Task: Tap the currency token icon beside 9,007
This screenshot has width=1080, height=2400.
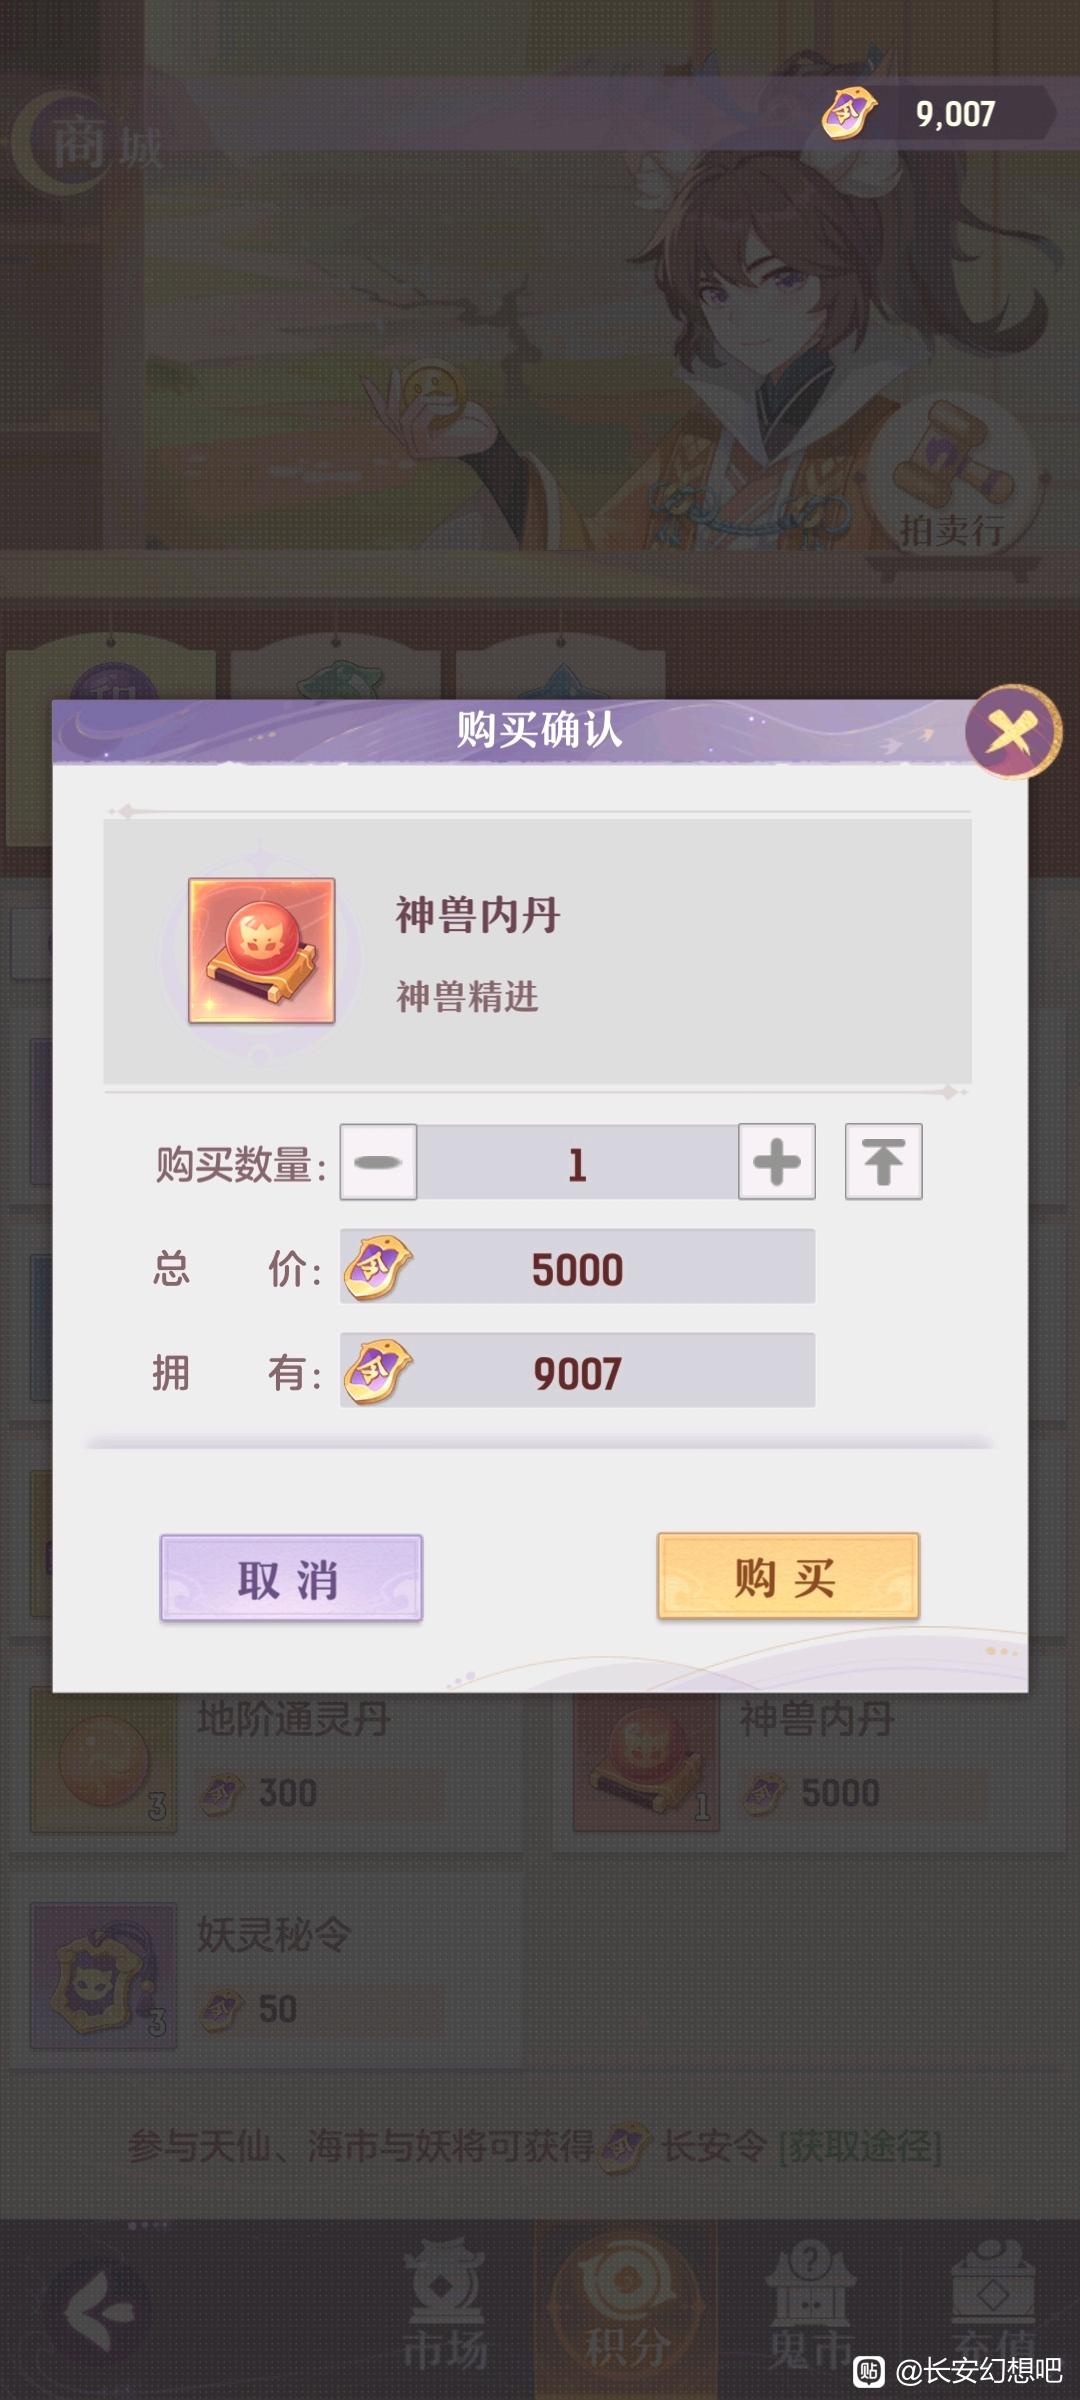Action: click(x=849, y=113)
